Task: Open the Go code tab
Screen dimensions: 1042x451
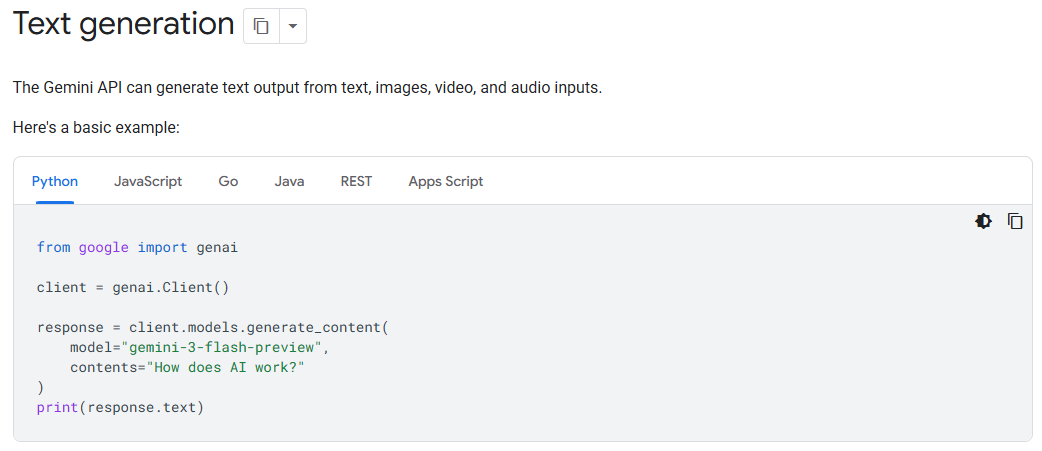Action: pos(228,181)
